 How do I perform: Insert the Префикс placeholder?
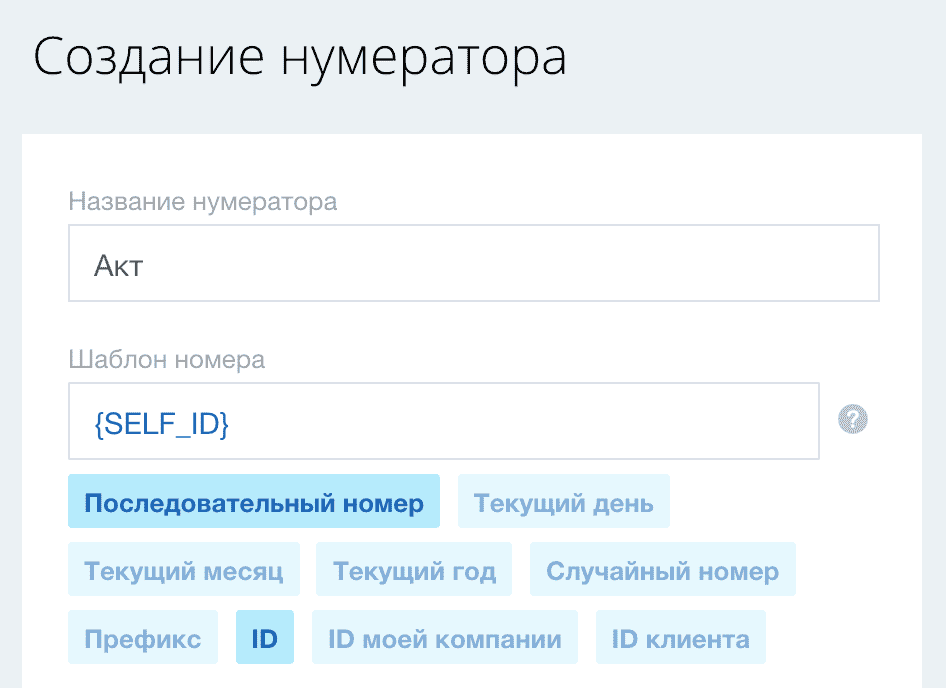coord(142,636)
